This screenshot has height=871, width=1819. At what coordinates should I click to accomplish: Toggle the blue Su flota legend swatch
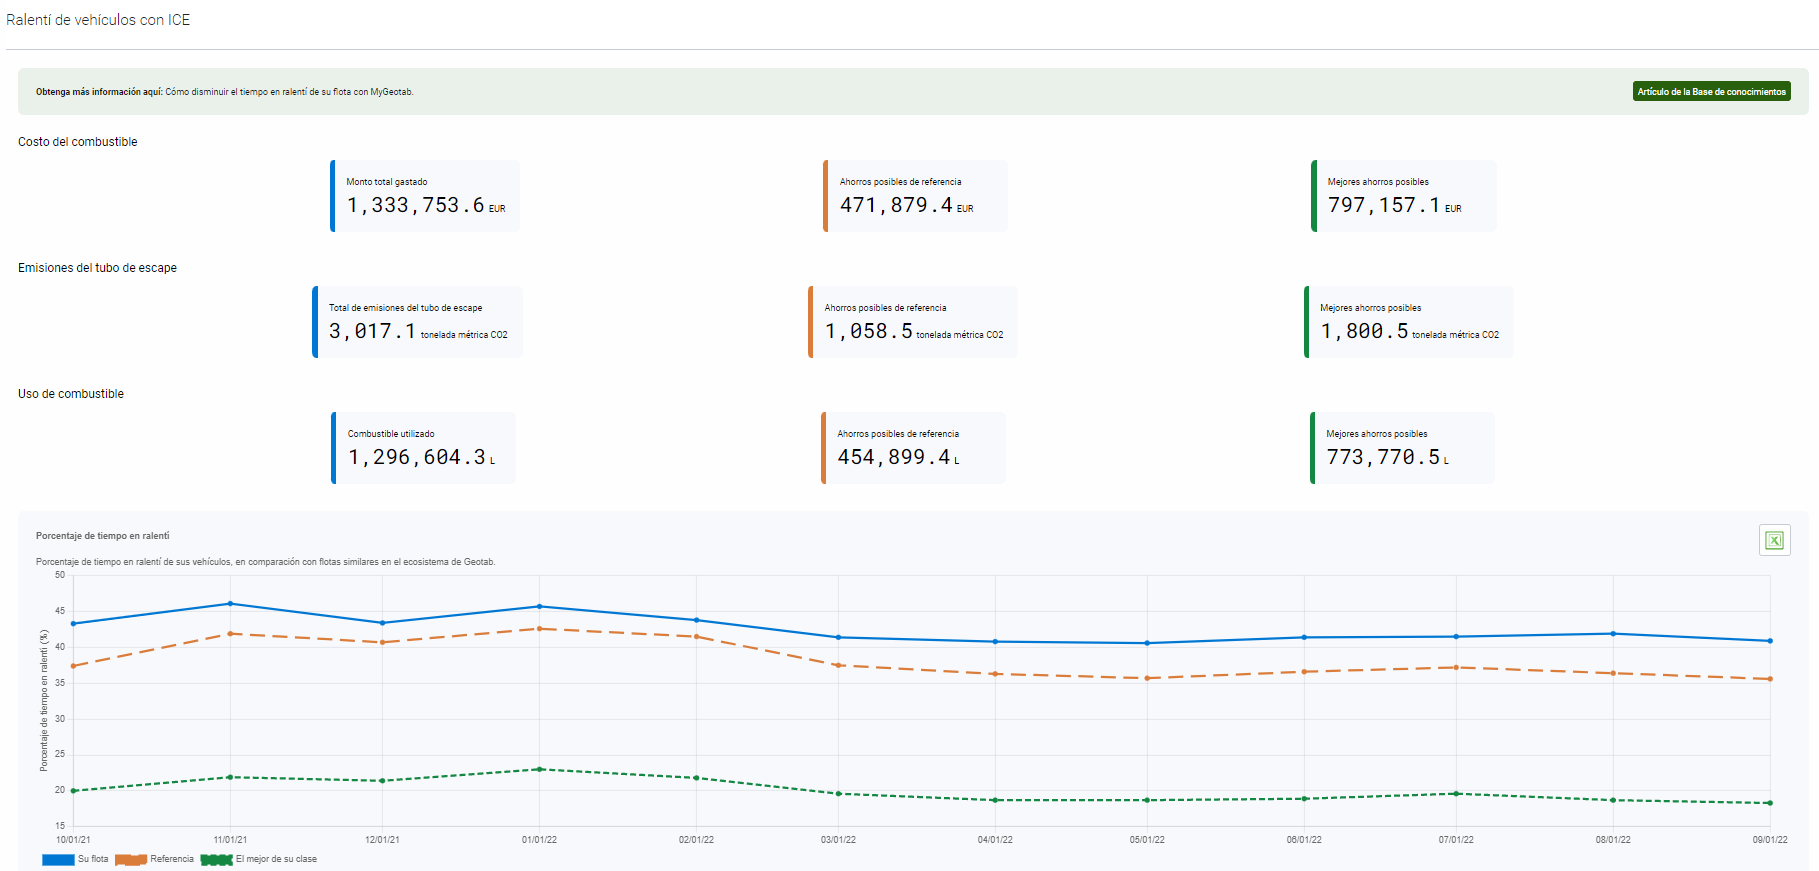coord(58,859)
